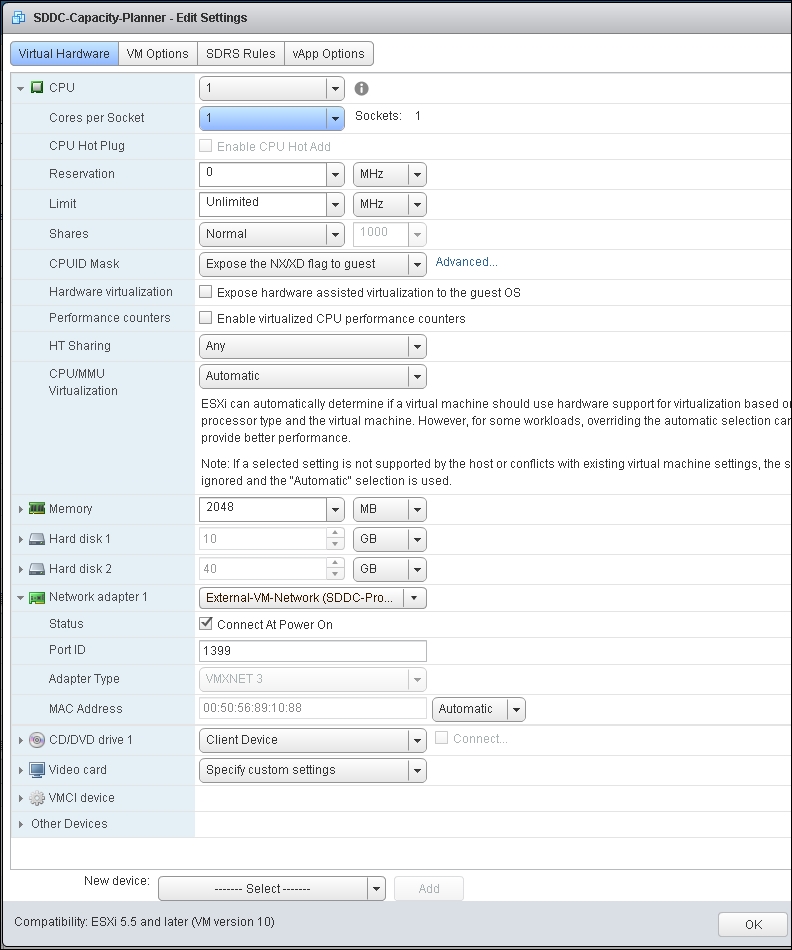The width and height of the screenshot is (792, 950).
Task: Click the MAC Address field
Action: (x=313, y=708)
